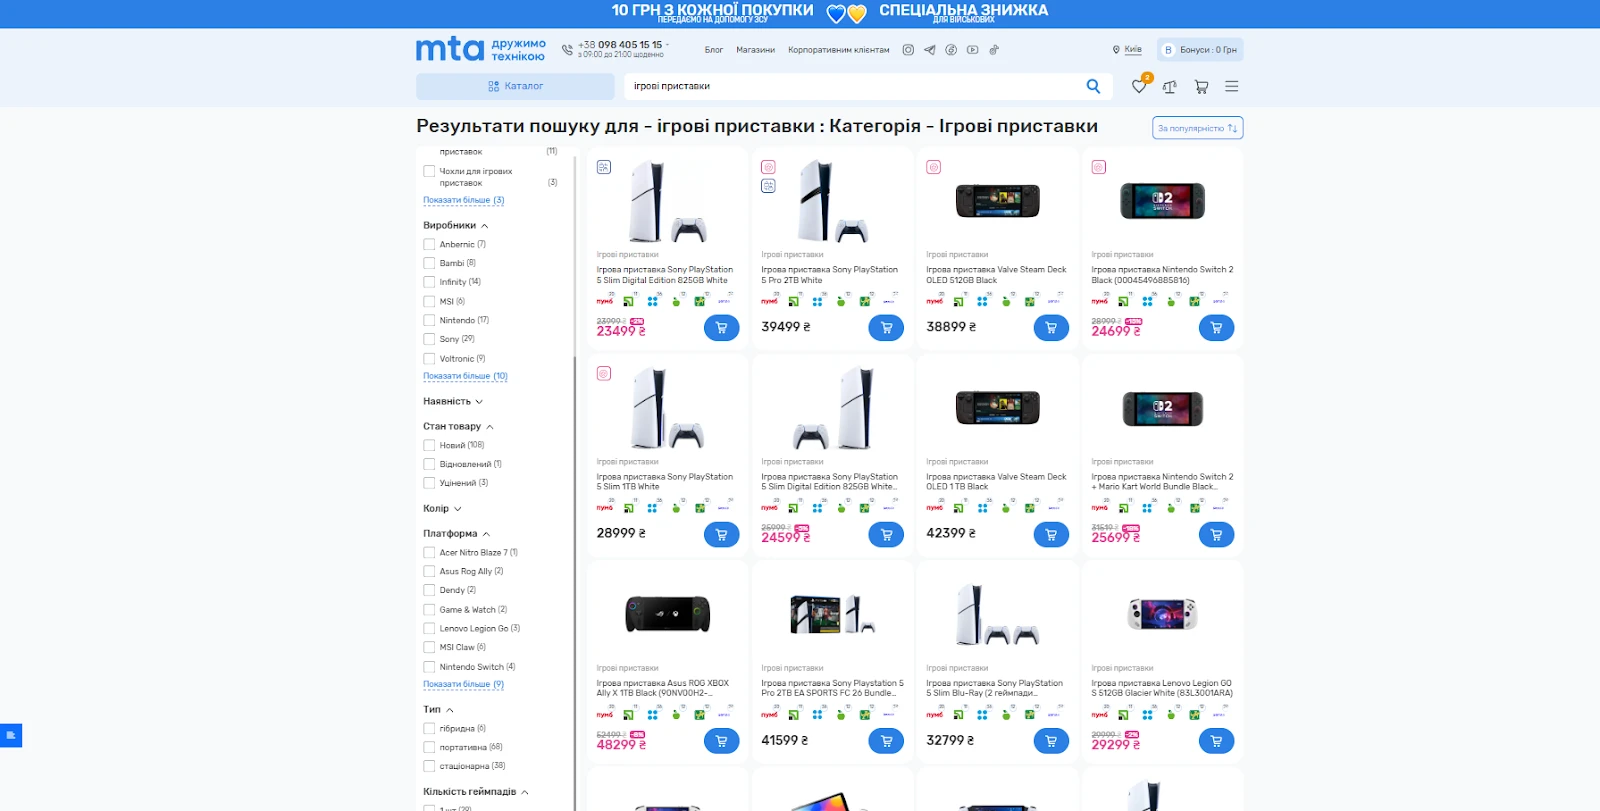The height and width of the screenshot is (811, 1600).
Task: Collapse the Платформа filter section
Action: pos(457,534)
